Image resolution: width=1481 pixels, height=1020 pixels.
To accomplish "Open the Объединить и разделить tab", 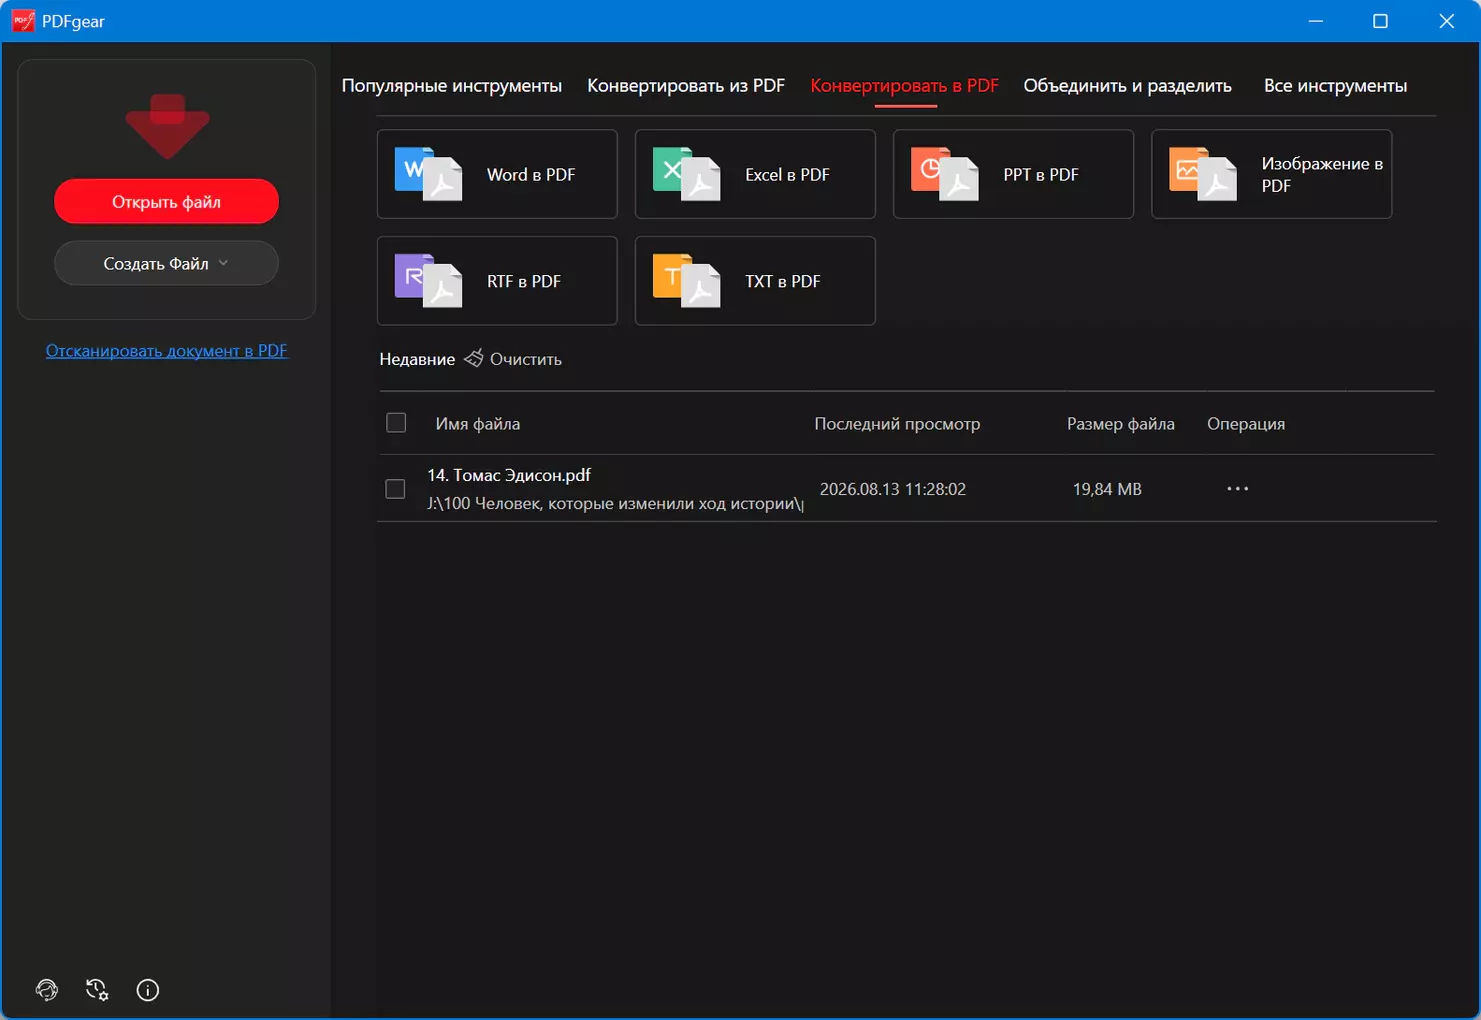I will (1127, 86).
